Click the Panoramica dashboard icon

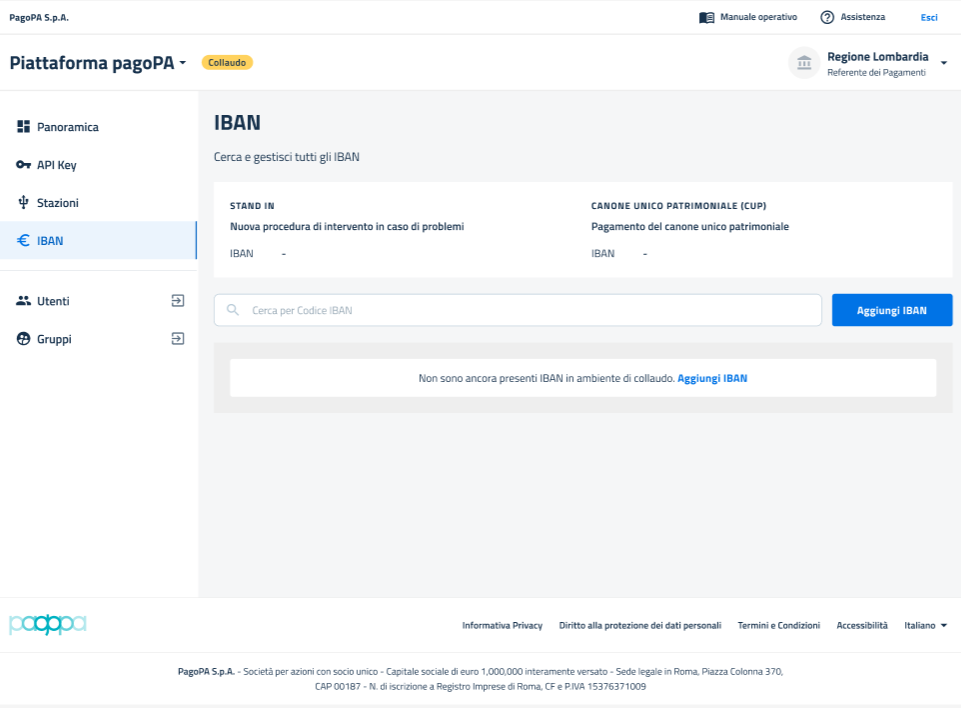coord(24,127)
